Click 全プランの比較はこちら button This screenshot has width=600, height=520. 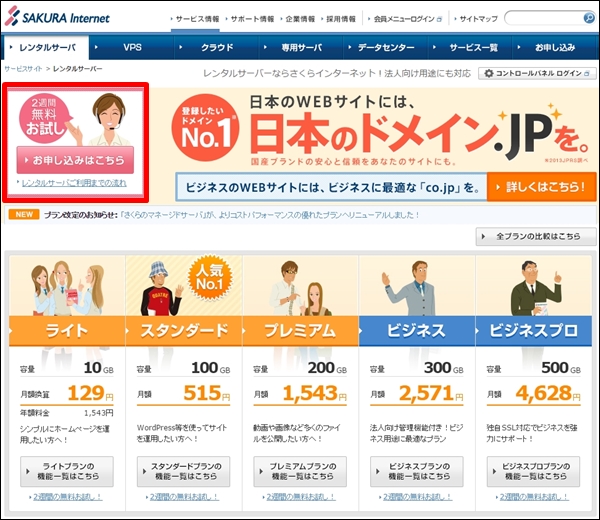point(536,236)
